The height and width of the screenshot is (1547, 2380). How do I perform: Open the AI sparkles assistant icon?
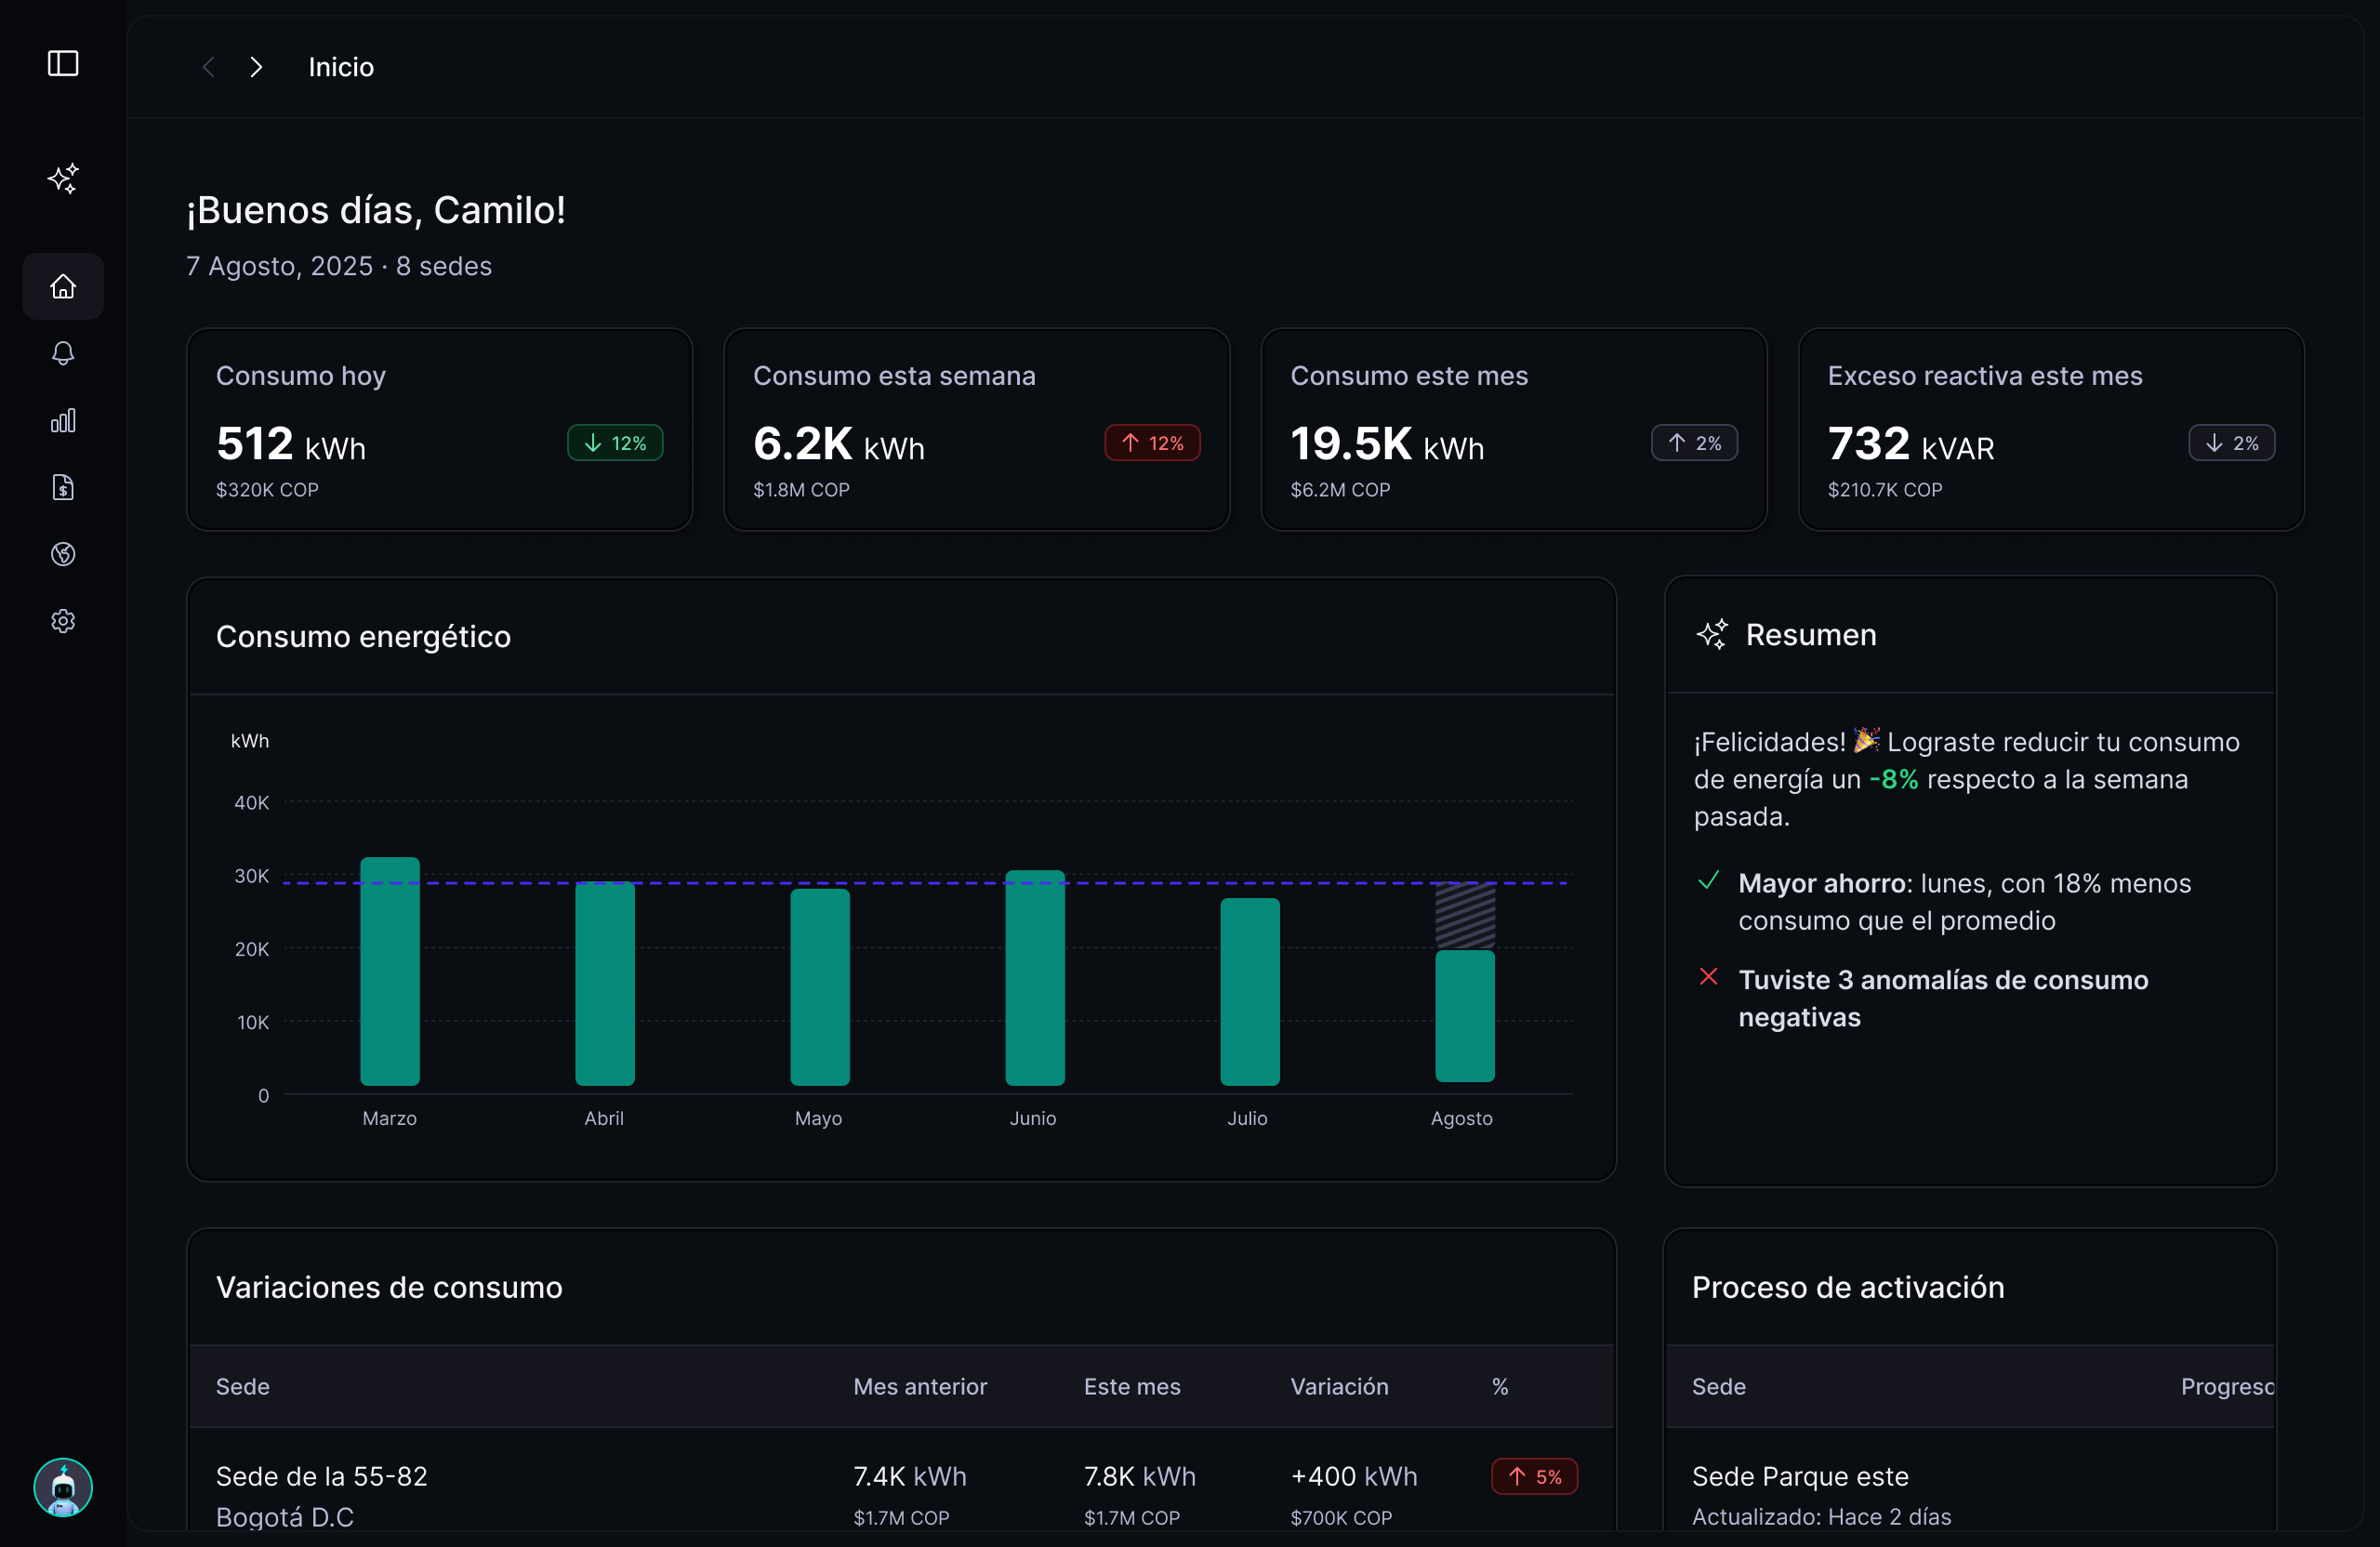click(x=63, y=179)
